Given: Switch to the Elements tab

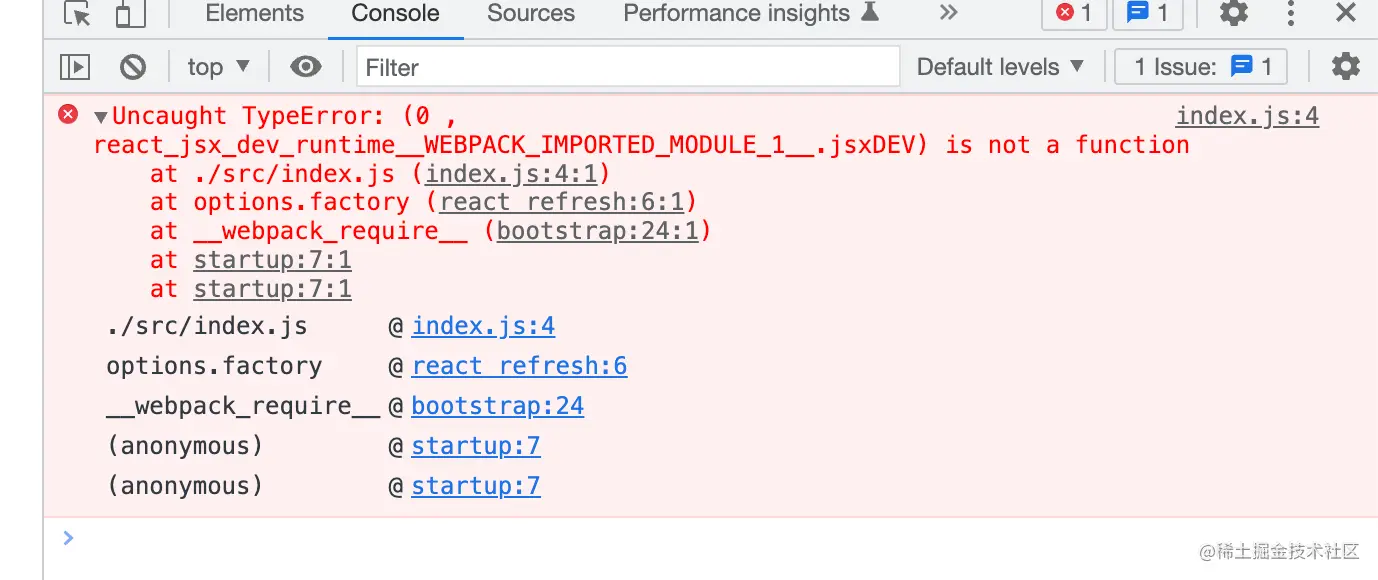Looking at the screenshot, I should 254,14.
